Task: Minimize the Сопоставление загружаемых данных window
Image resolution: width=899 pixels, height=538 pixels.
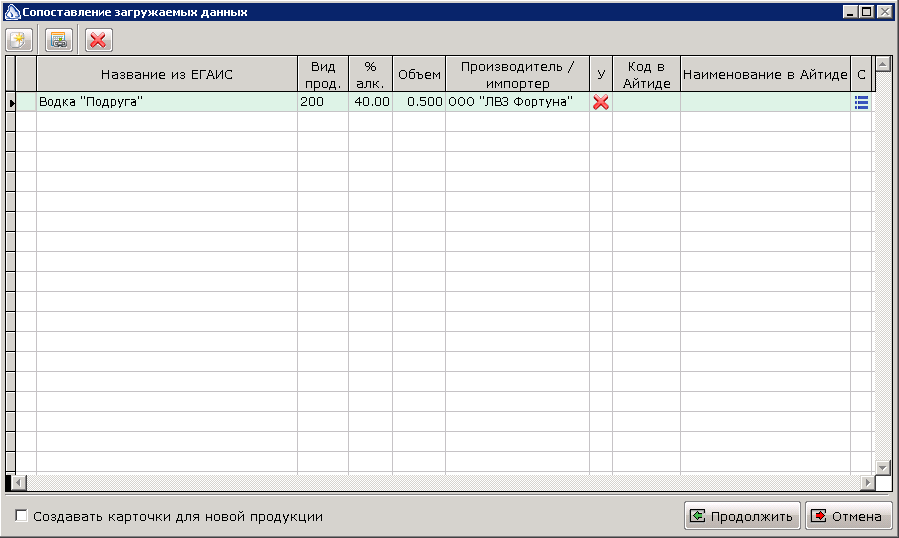Action: pos(850,11)
